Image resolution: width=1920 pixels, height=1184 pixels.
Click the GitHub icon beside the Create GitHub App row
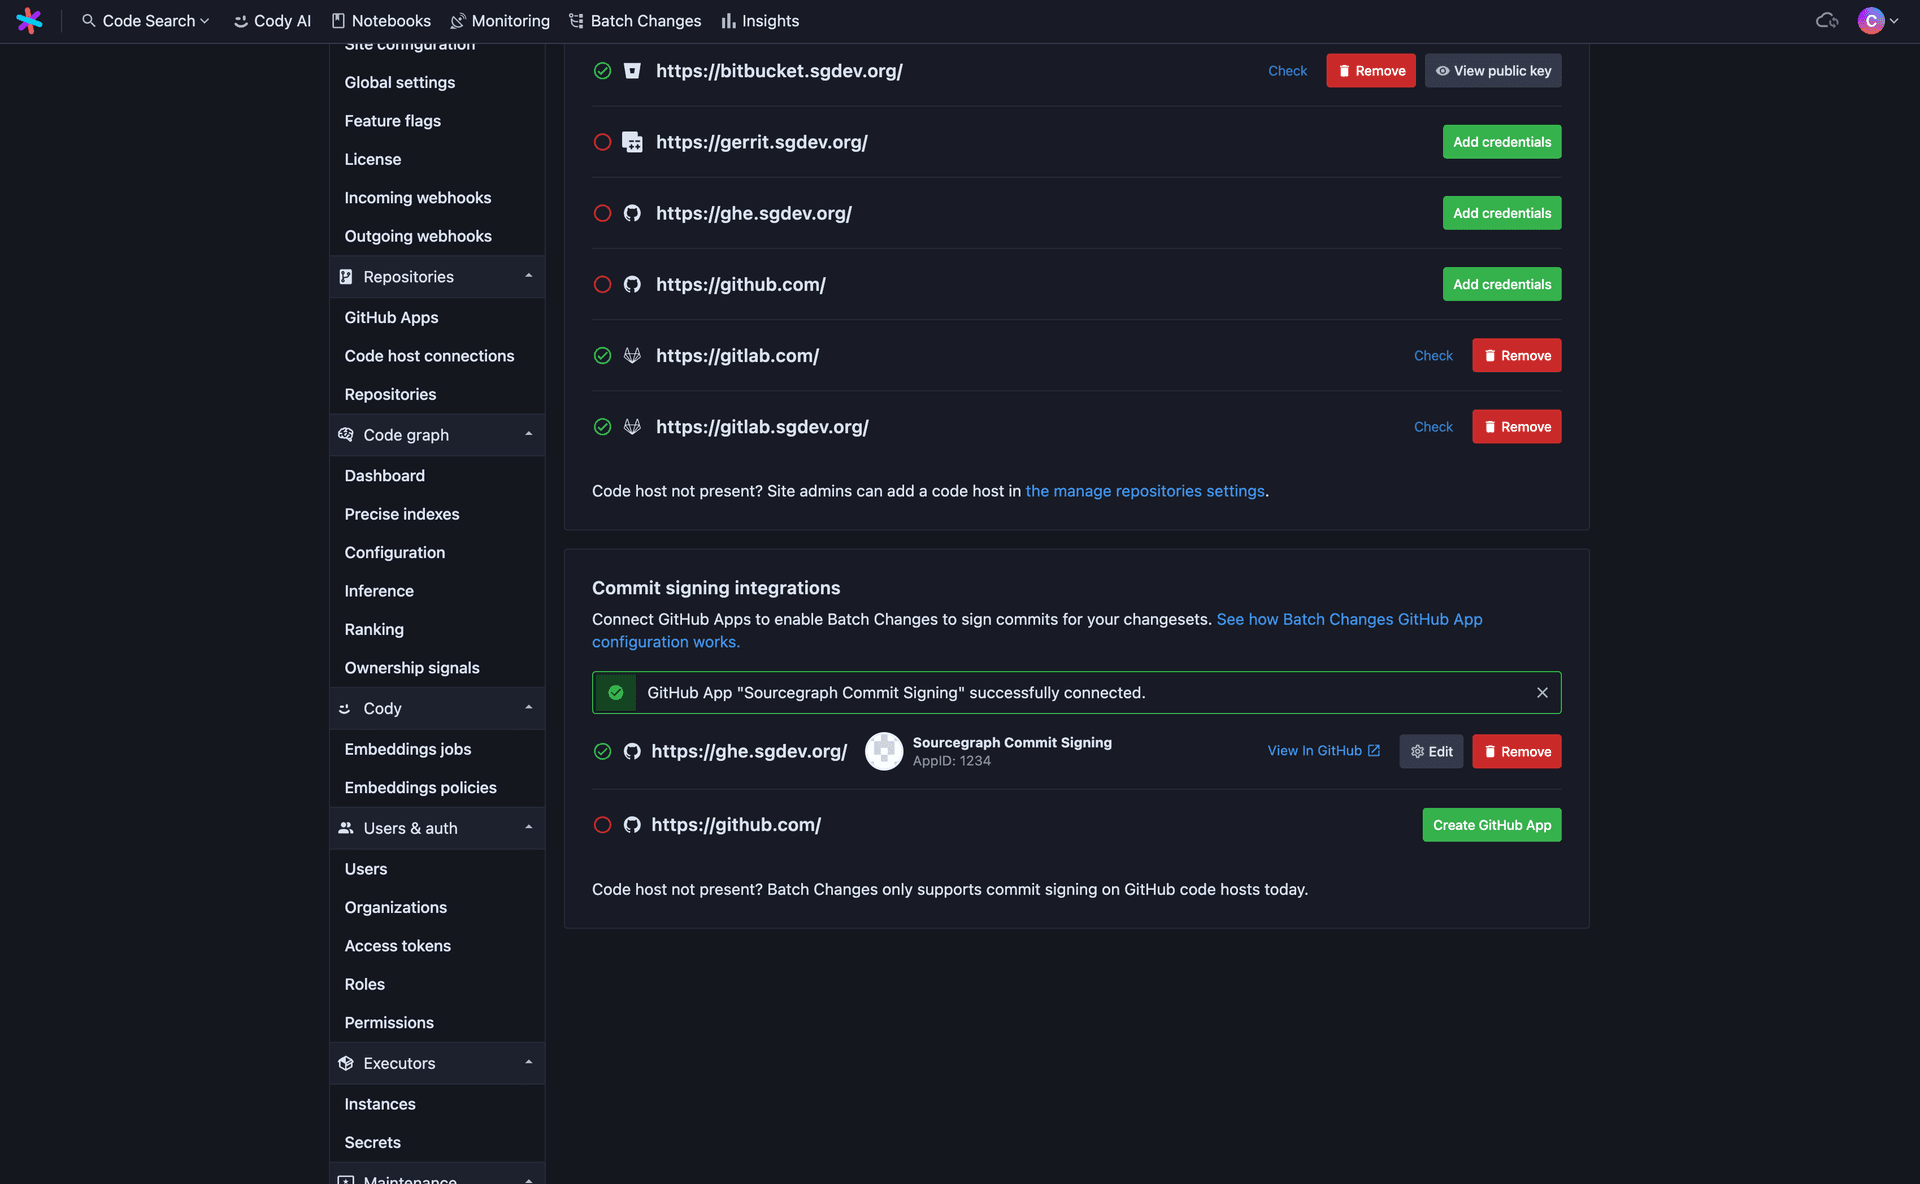click(x=632, y=825)
